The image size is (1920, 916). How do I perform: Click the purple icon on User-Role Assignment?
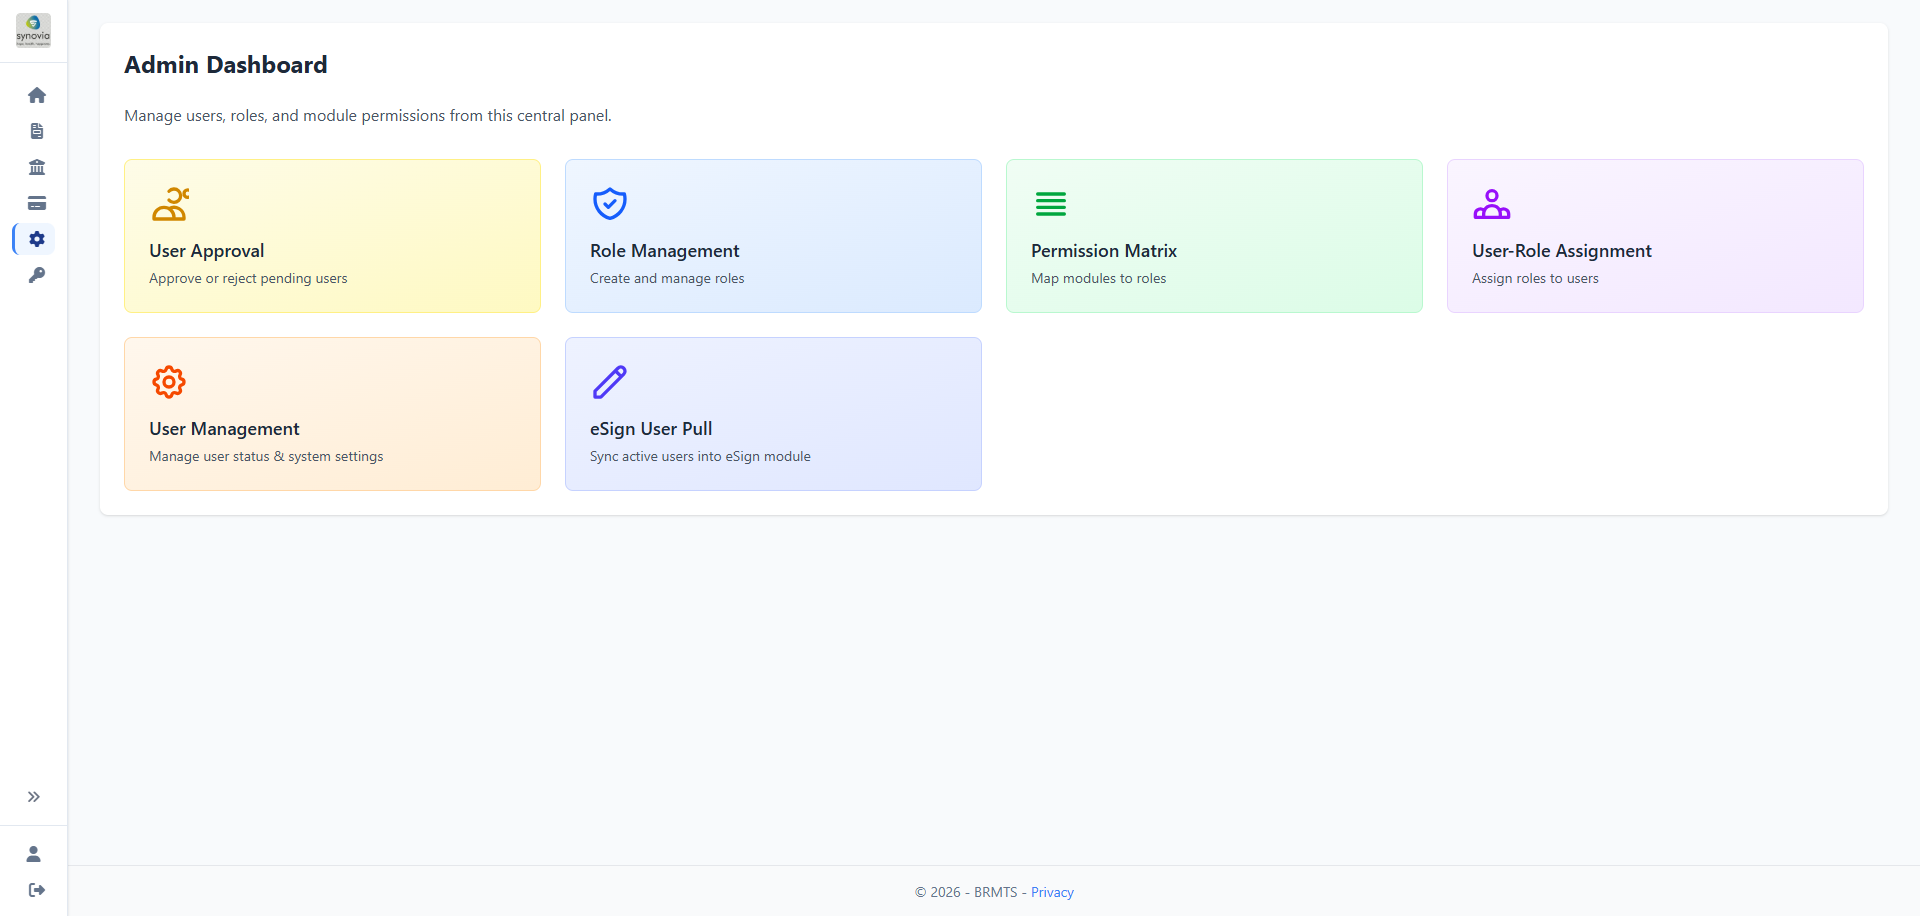pyautogui.click(x=1492, y=204)
